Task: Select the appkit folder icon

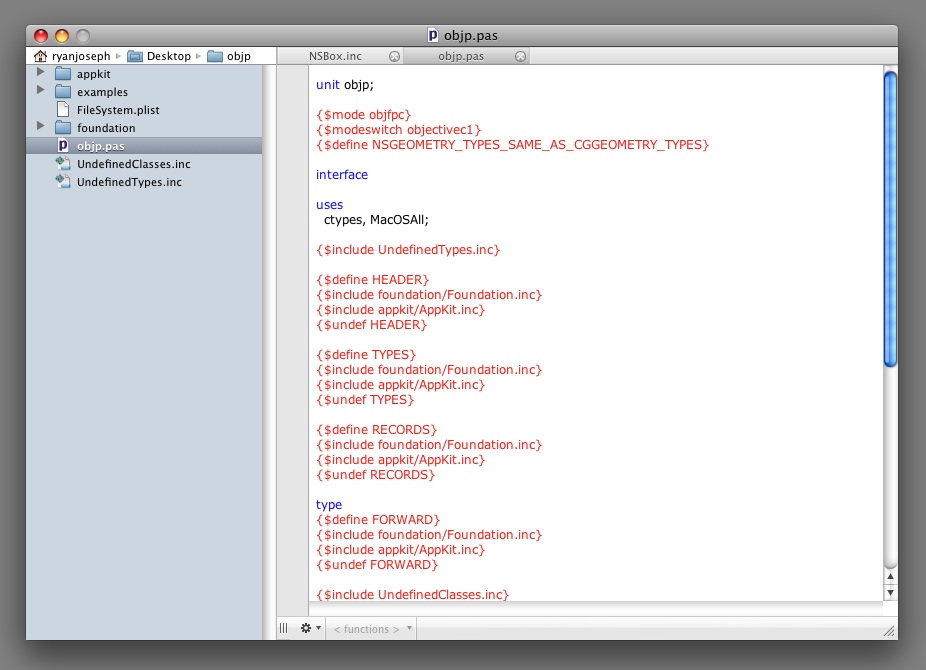Action: tap(63, 74)
